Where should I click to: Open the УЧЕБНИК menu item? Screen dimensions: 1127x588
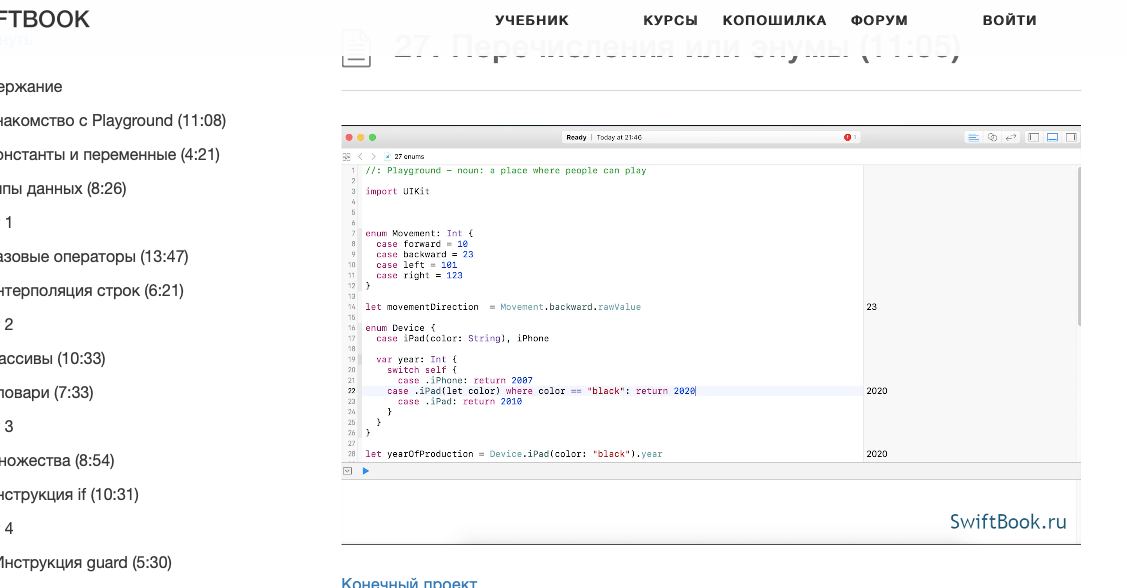(532, 20)
